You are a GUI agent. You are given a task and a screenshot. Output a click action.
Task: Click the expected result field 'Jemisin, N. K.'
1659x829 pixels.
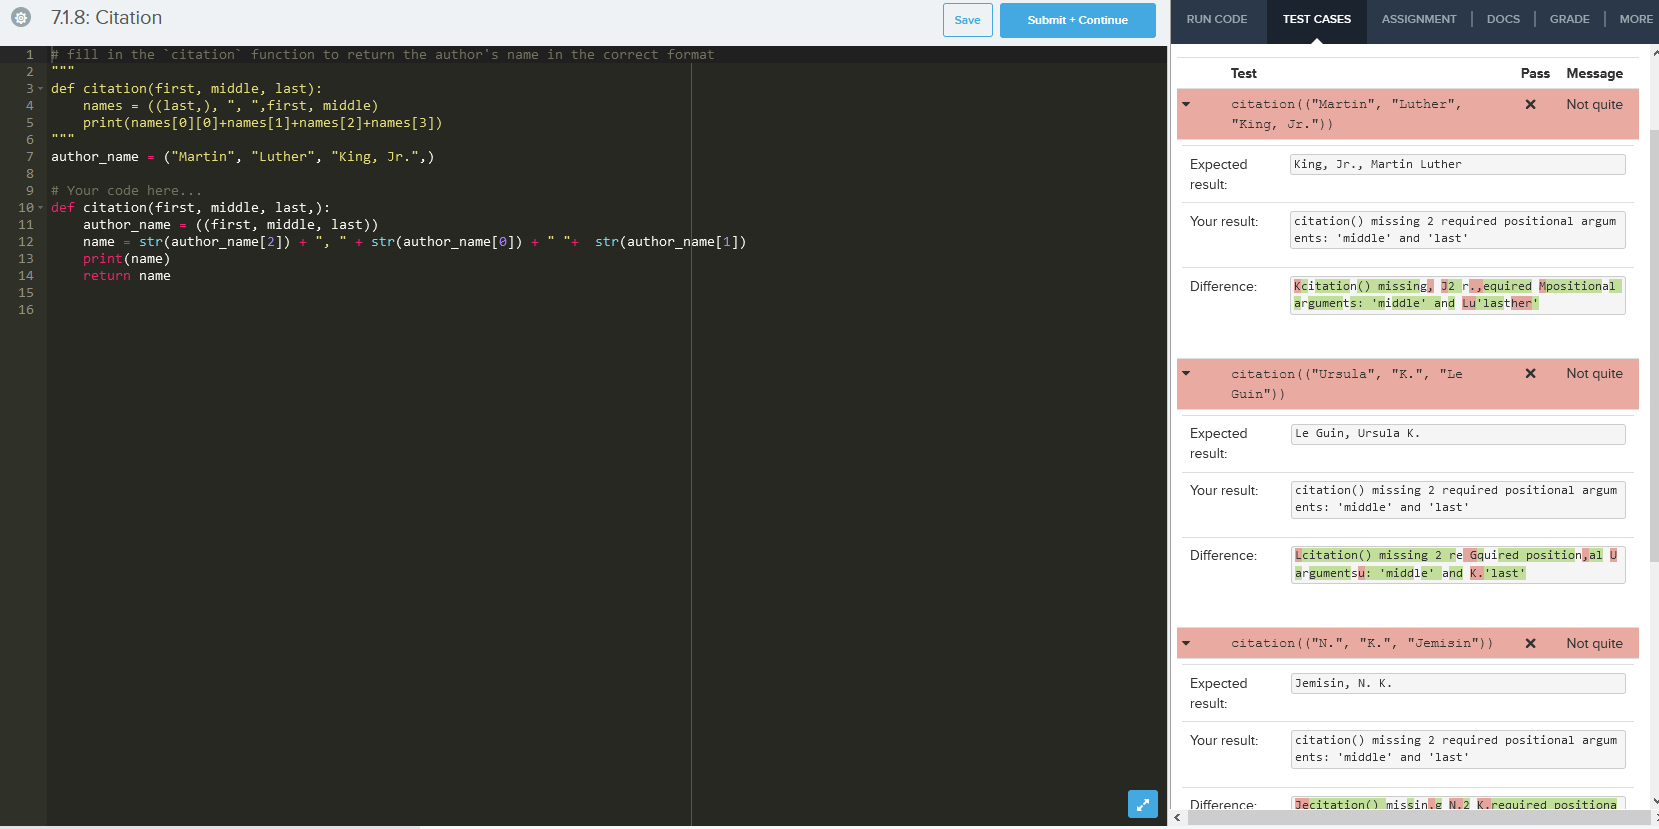[x=1457, y=683]
